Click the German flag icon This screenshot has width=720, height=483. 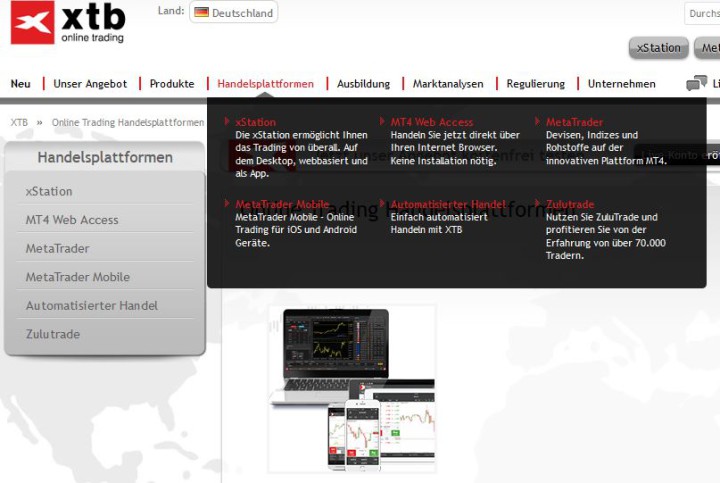click(x=201, y=12)
